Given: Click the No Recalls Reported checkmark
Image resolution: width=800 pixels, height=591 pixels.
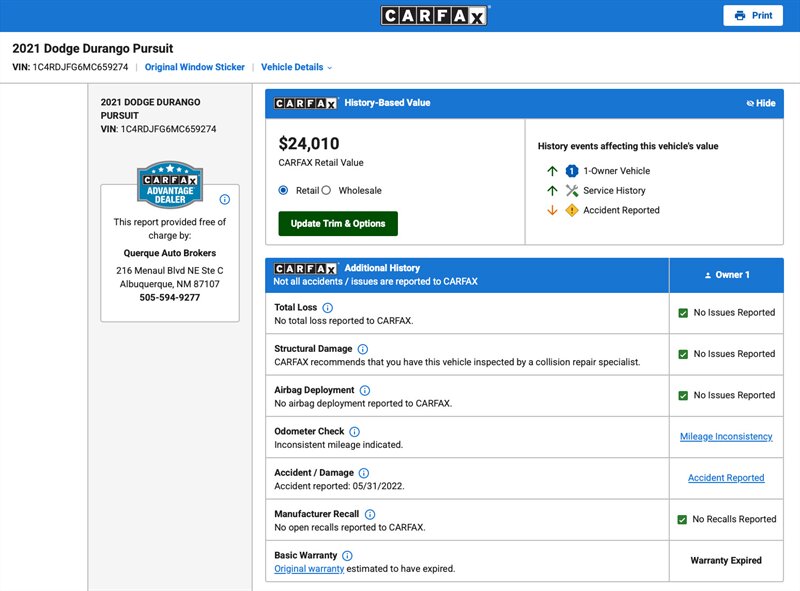Looking at the screenshot, I should pos(682,520).
